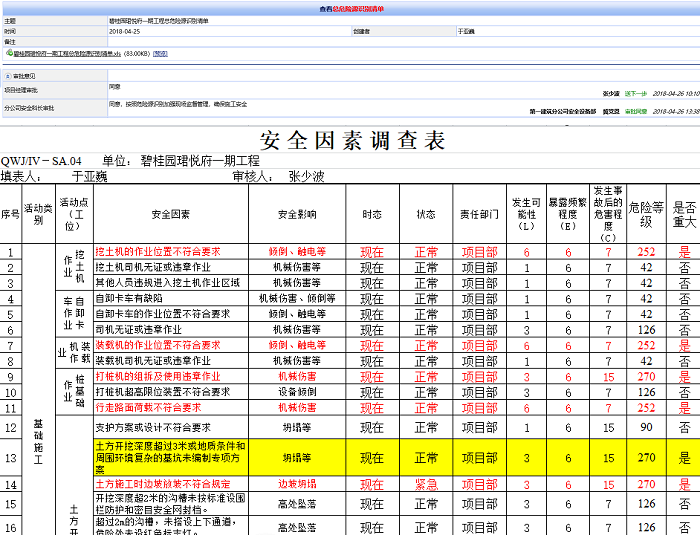
Task: Click the green 送下一步 status text
Action: (x=636, y=94)
